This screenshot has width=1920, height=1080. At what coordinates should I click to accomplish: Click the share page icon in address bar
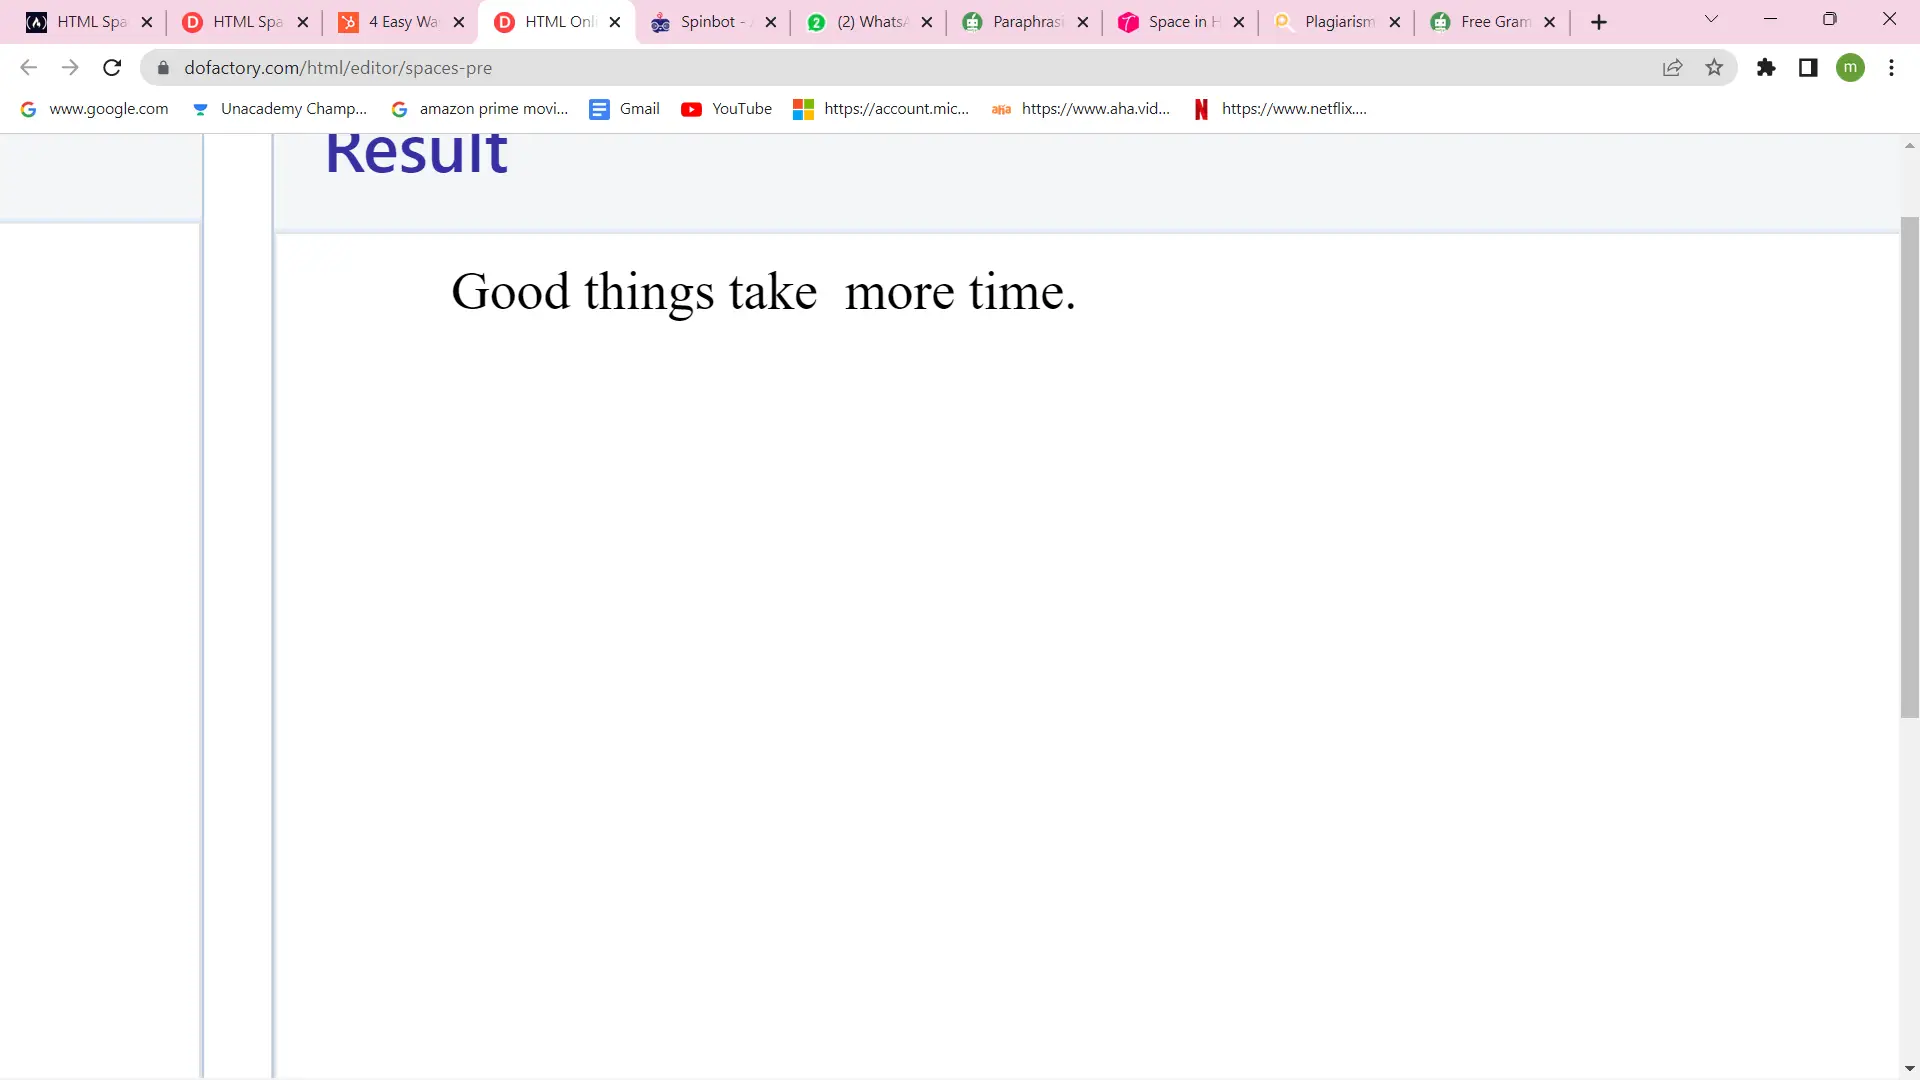click(x=1672, y=67)
